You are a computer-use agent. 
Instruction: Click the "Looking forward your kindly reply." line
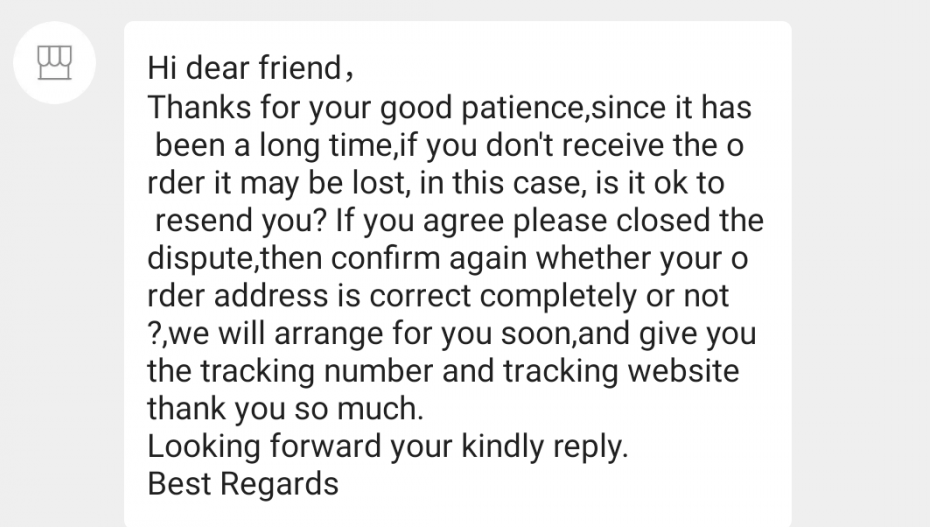pos(388,446)
